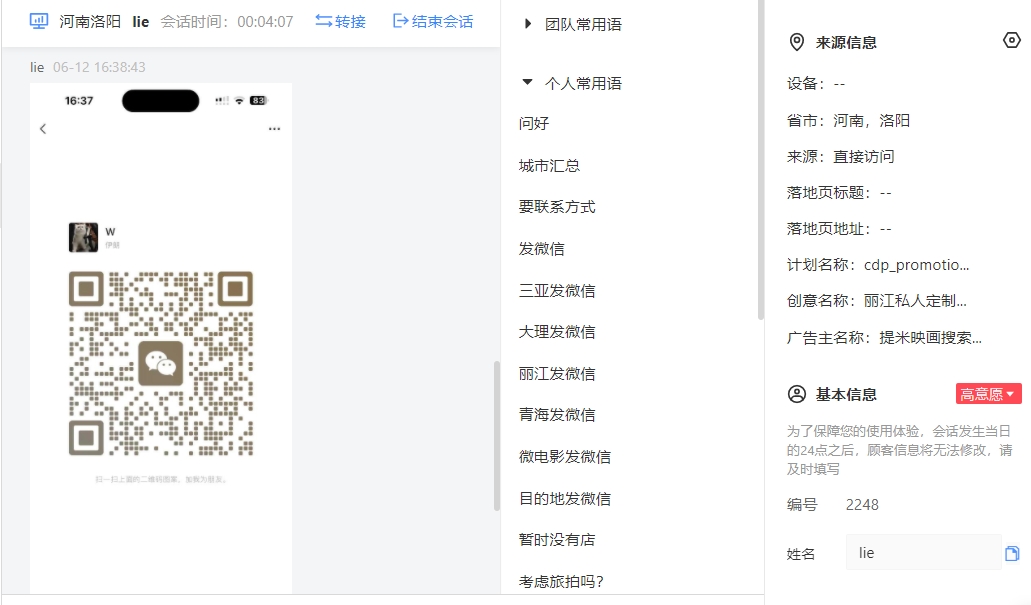Select the 青海发微信 quick phrase
This screenshot has width=1031, height=605.
tap(557, 415)
